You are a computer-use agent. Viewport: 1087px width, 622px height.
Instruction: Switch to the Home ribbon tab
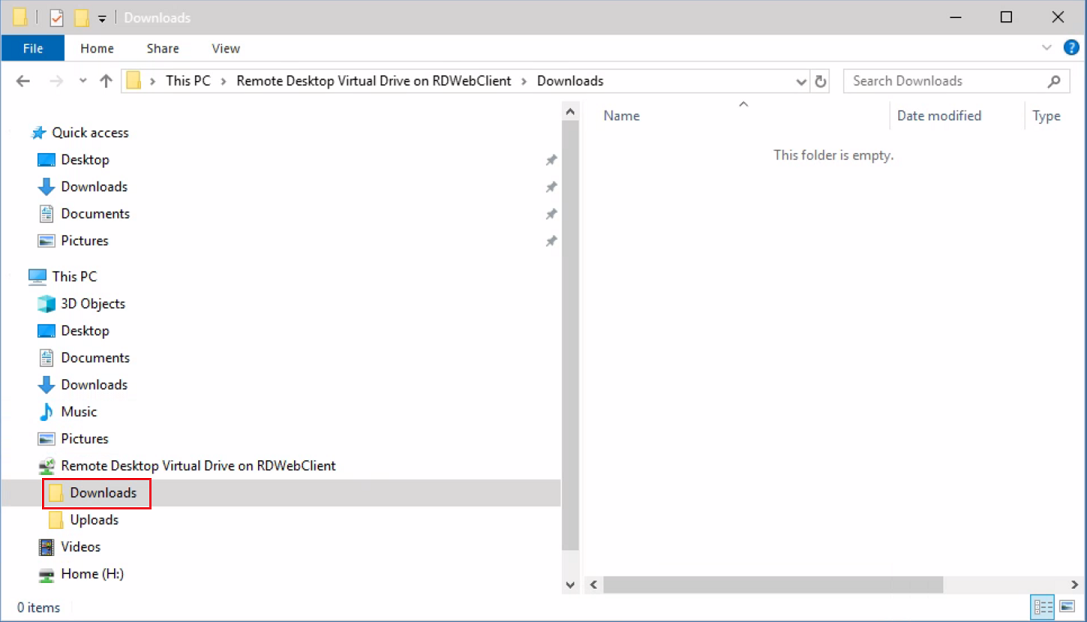click(96, 49)
